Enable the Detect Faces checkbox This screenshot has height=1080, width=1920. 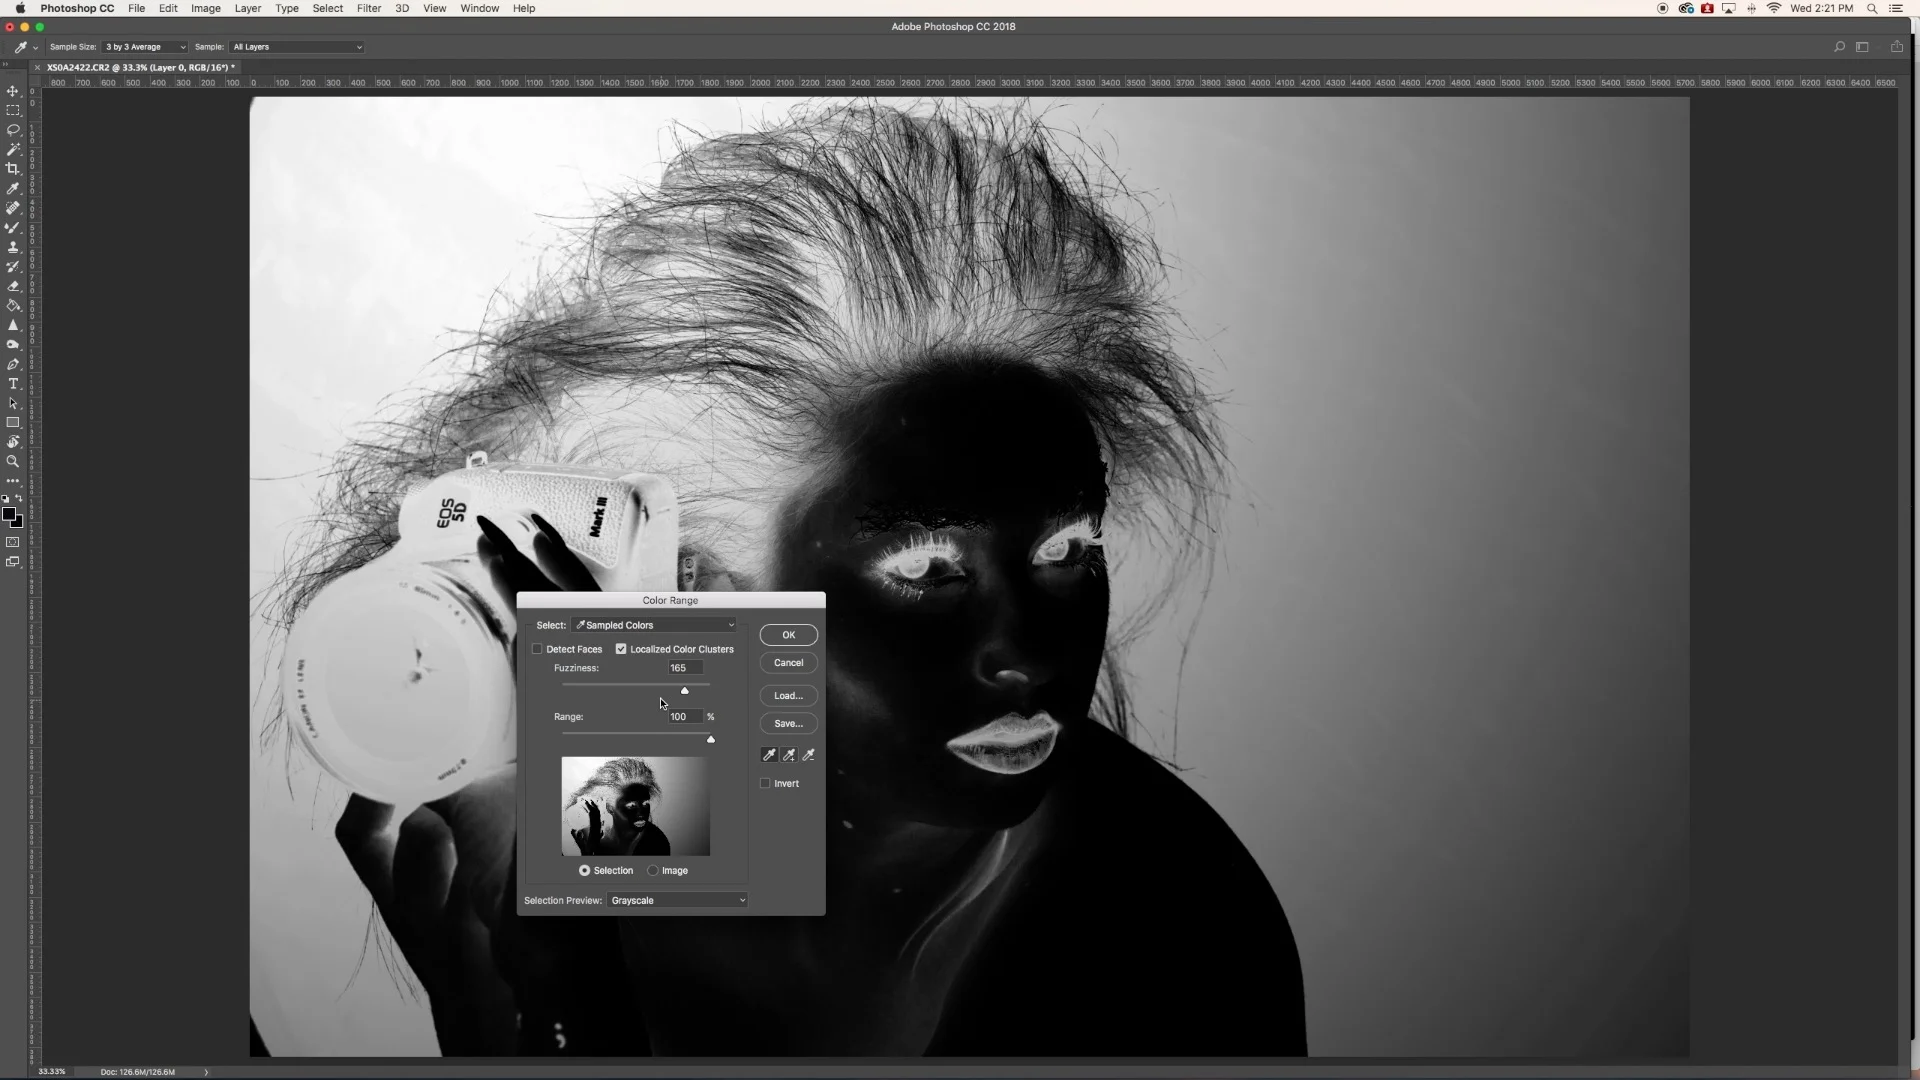[537, 649]
